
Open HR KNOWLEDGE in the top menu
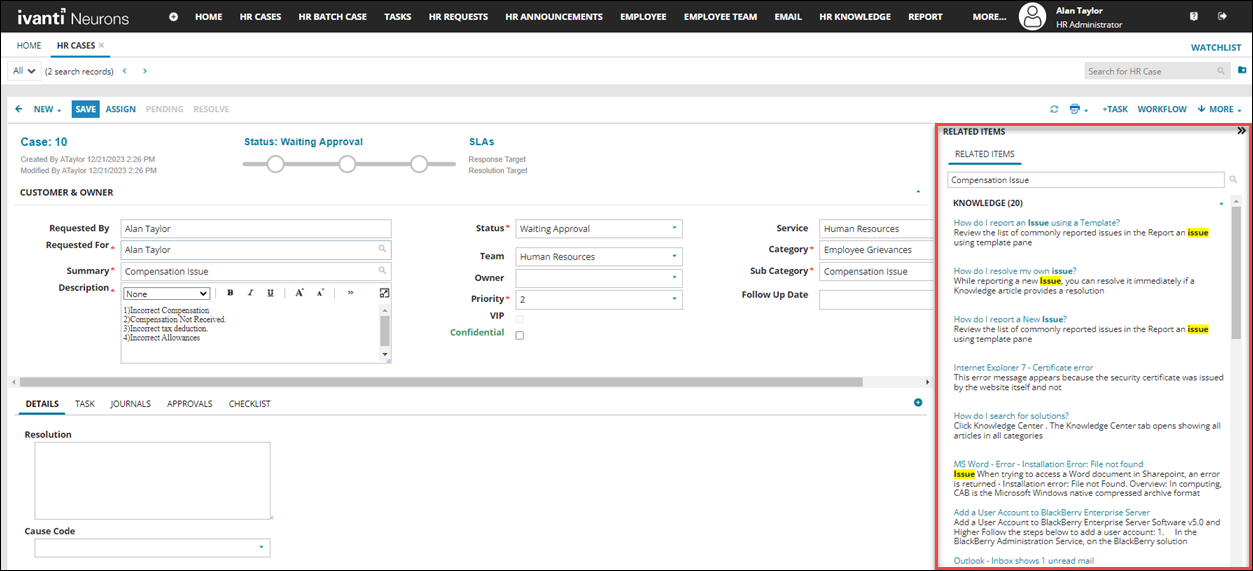pyautogui.click(x=854, y=17)
